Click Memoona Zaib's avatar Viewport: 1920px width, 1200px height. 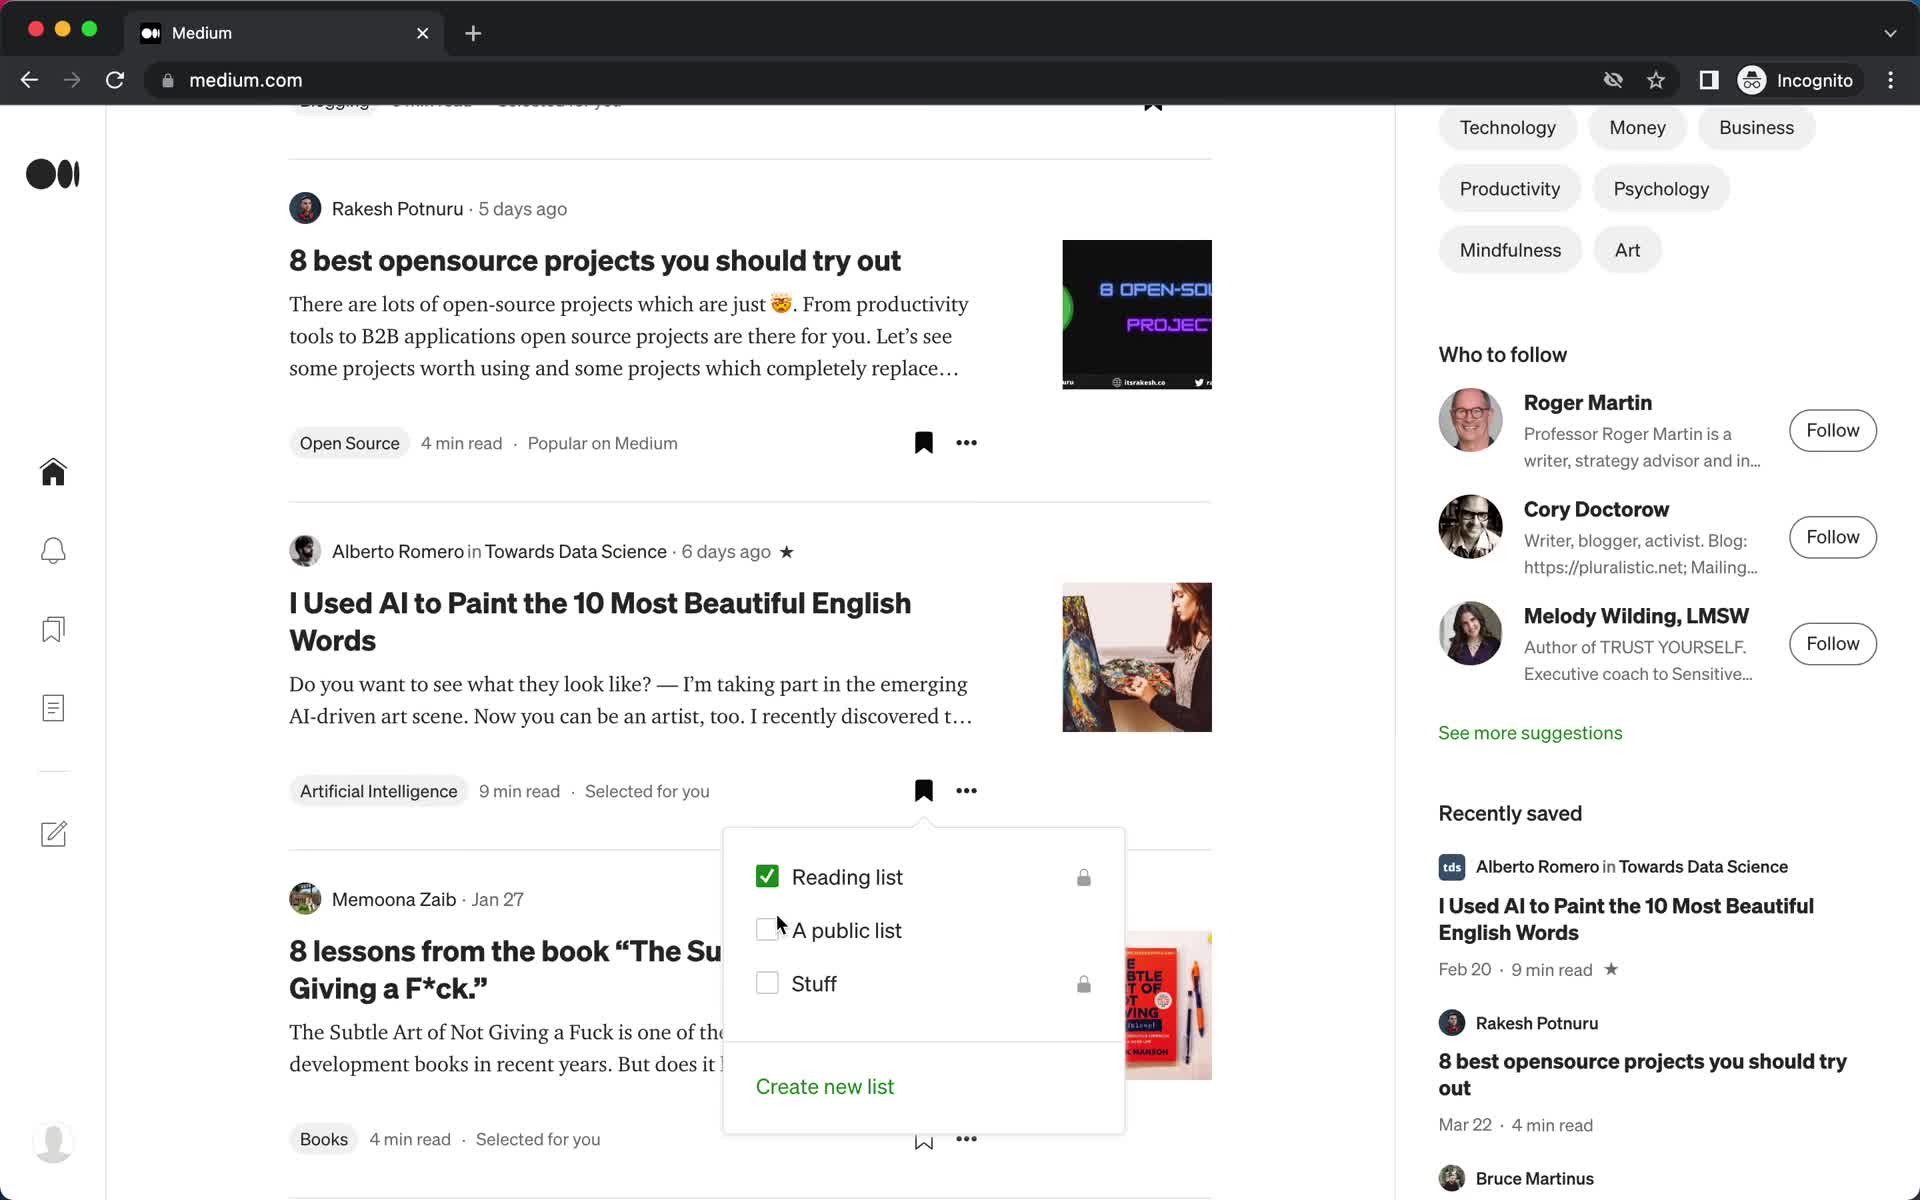pyautogui.click(x=305, y=899)
